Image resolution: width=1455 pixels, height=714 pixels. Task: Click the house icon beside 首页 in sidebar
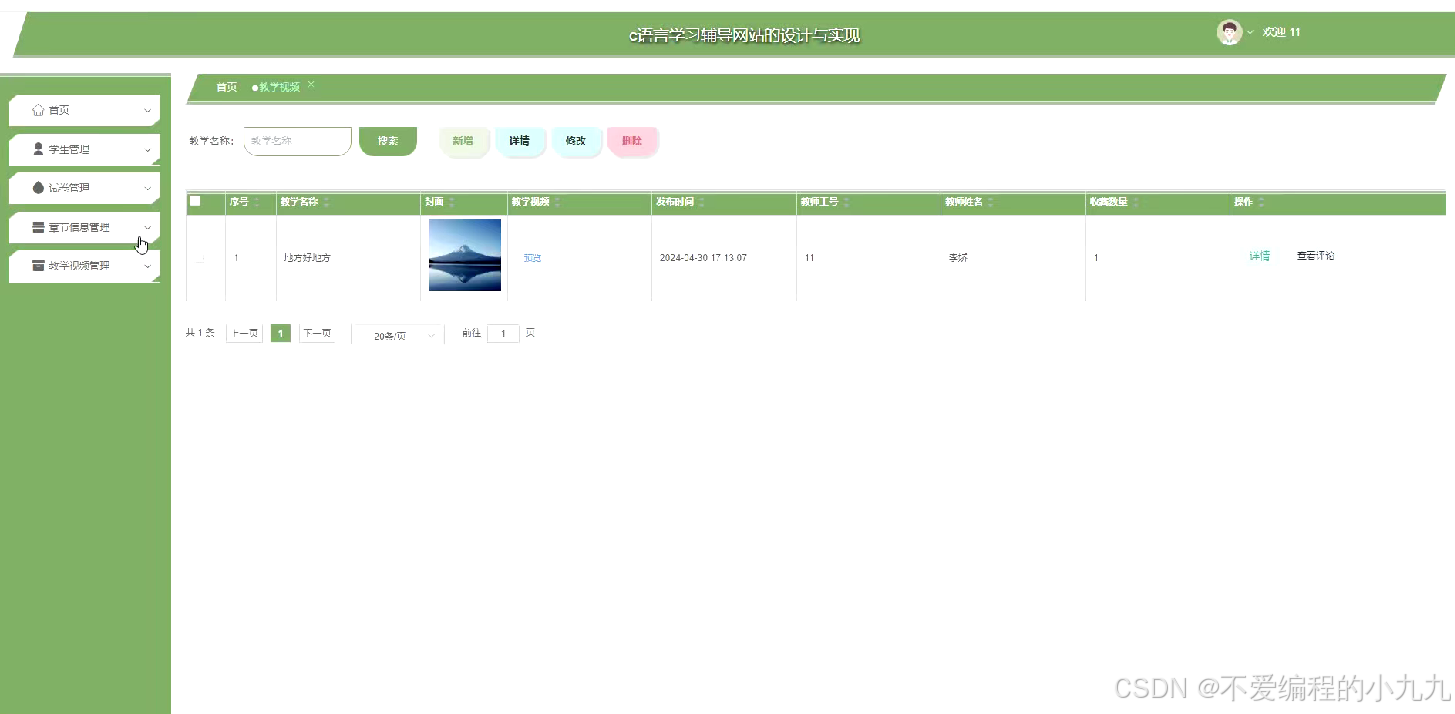pos(38,110)
